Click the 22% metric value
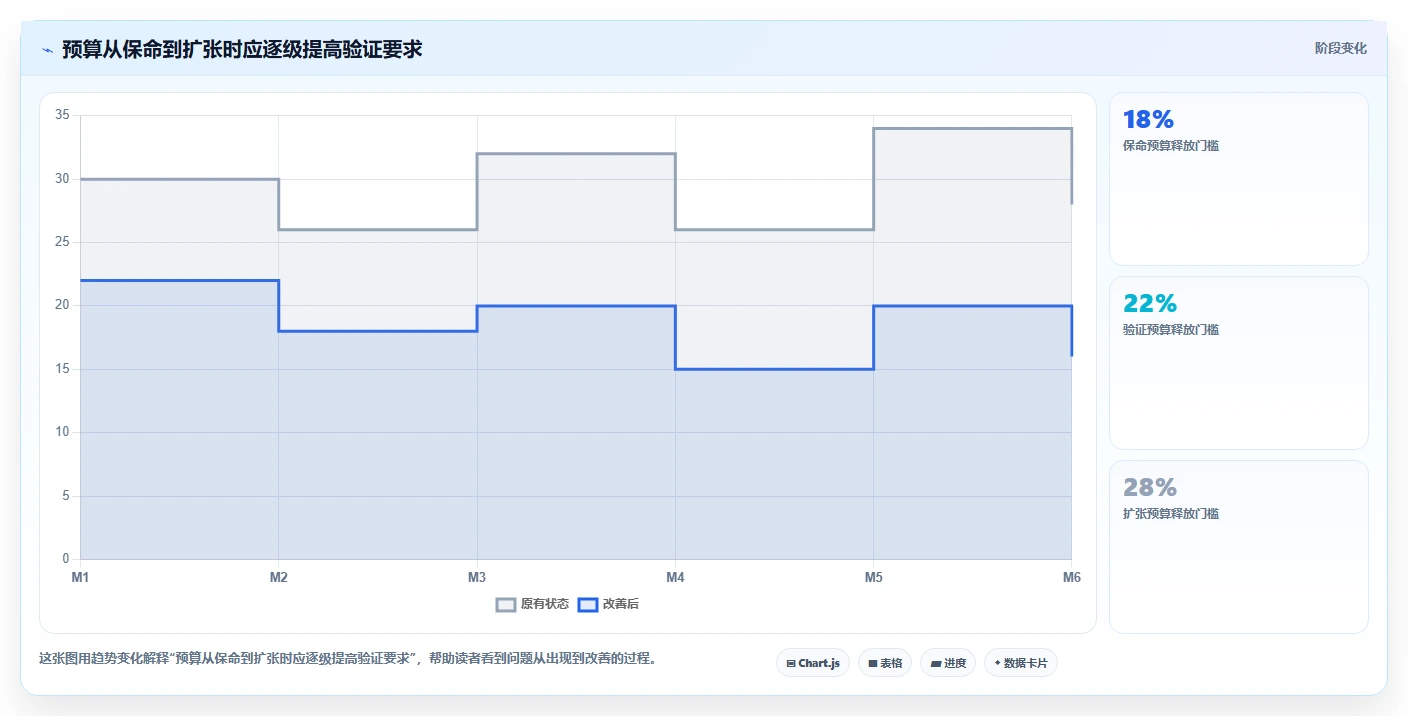1408x716 pixels. point(1150,304)
